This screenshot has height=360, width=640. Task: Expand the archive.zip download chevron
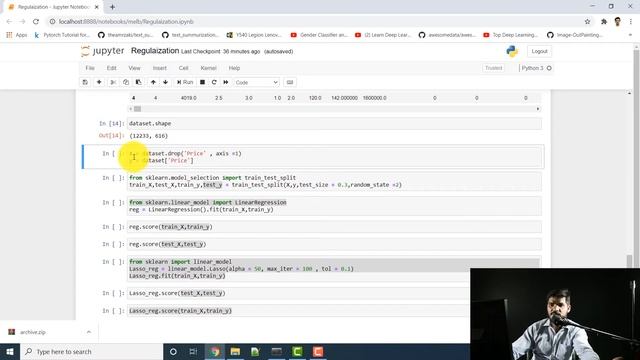coord(89,332)
